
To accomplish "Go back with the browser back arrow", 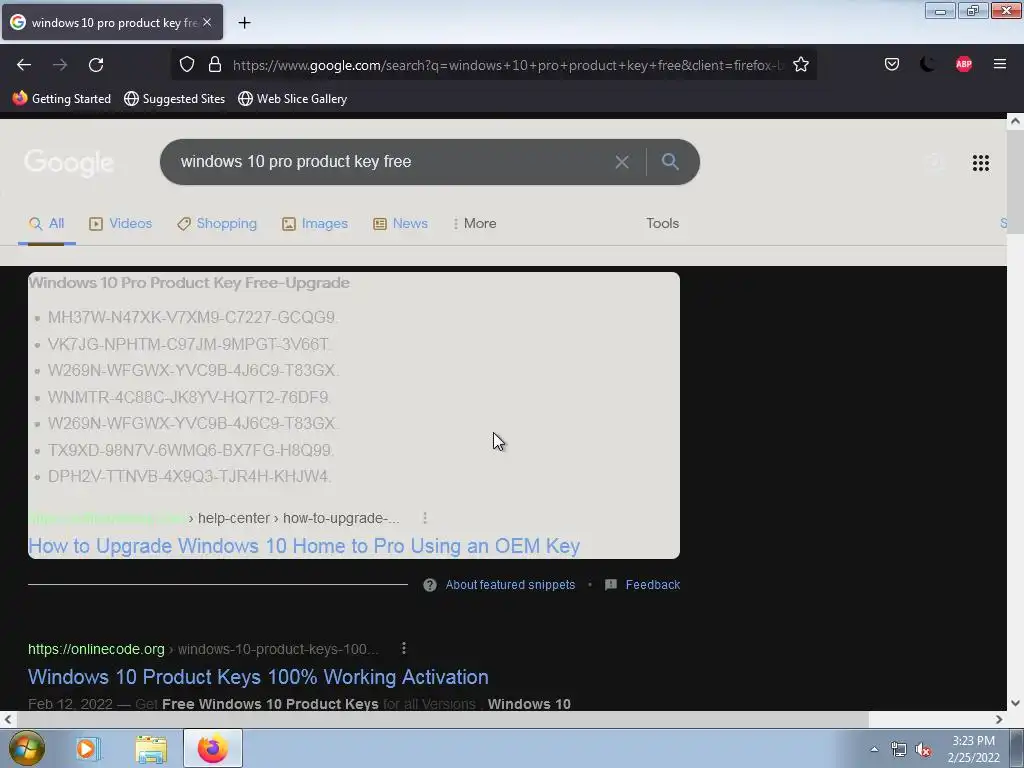I will [24, 65].
